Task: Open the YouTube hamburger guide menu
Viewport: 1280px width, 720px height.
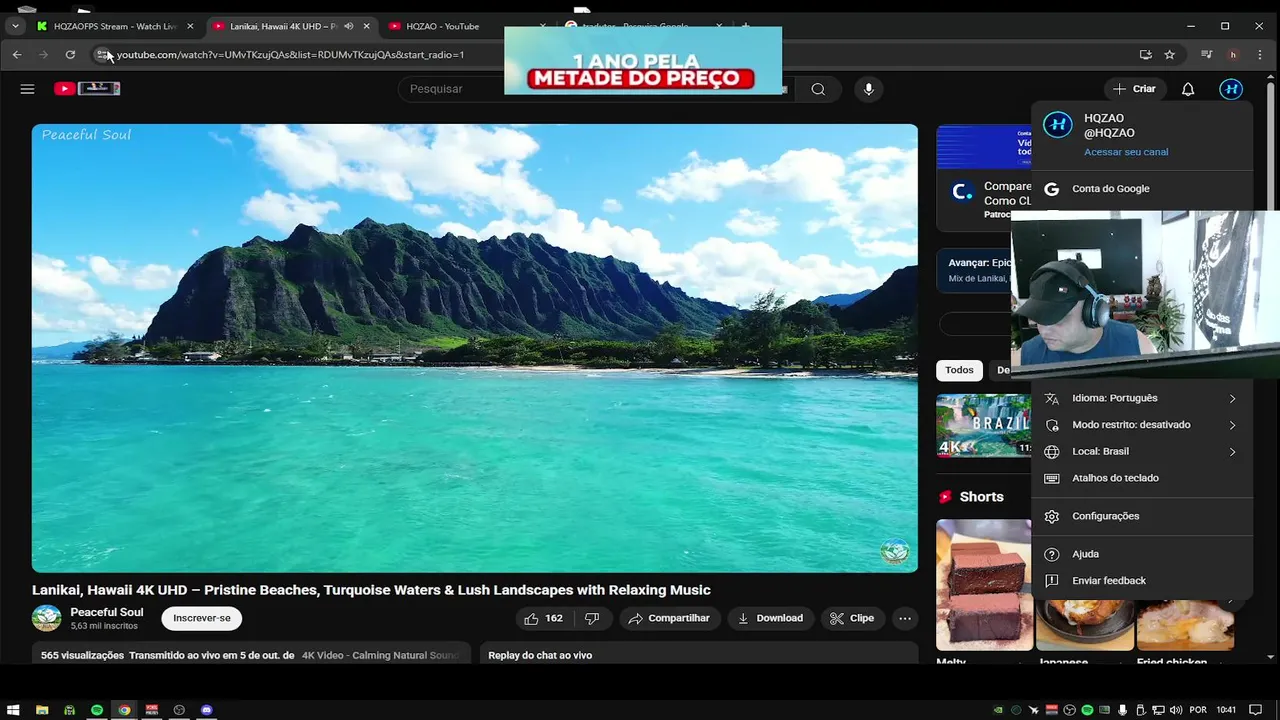Action: (27, 89)
